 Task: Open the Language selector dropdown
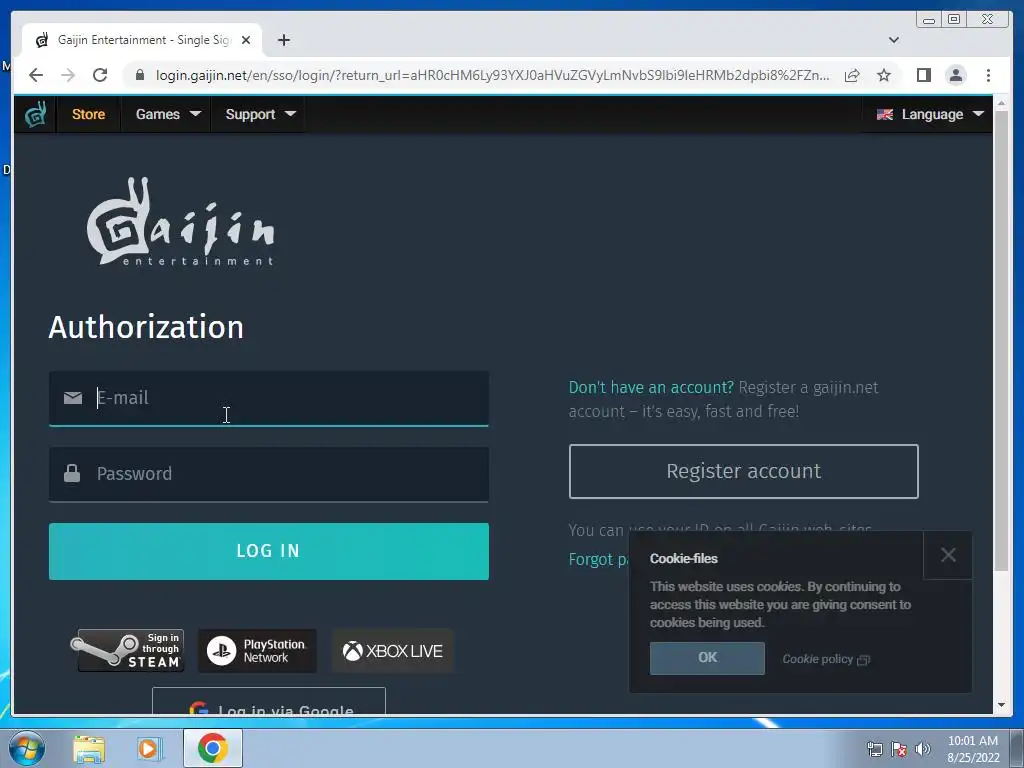[930, 114]
